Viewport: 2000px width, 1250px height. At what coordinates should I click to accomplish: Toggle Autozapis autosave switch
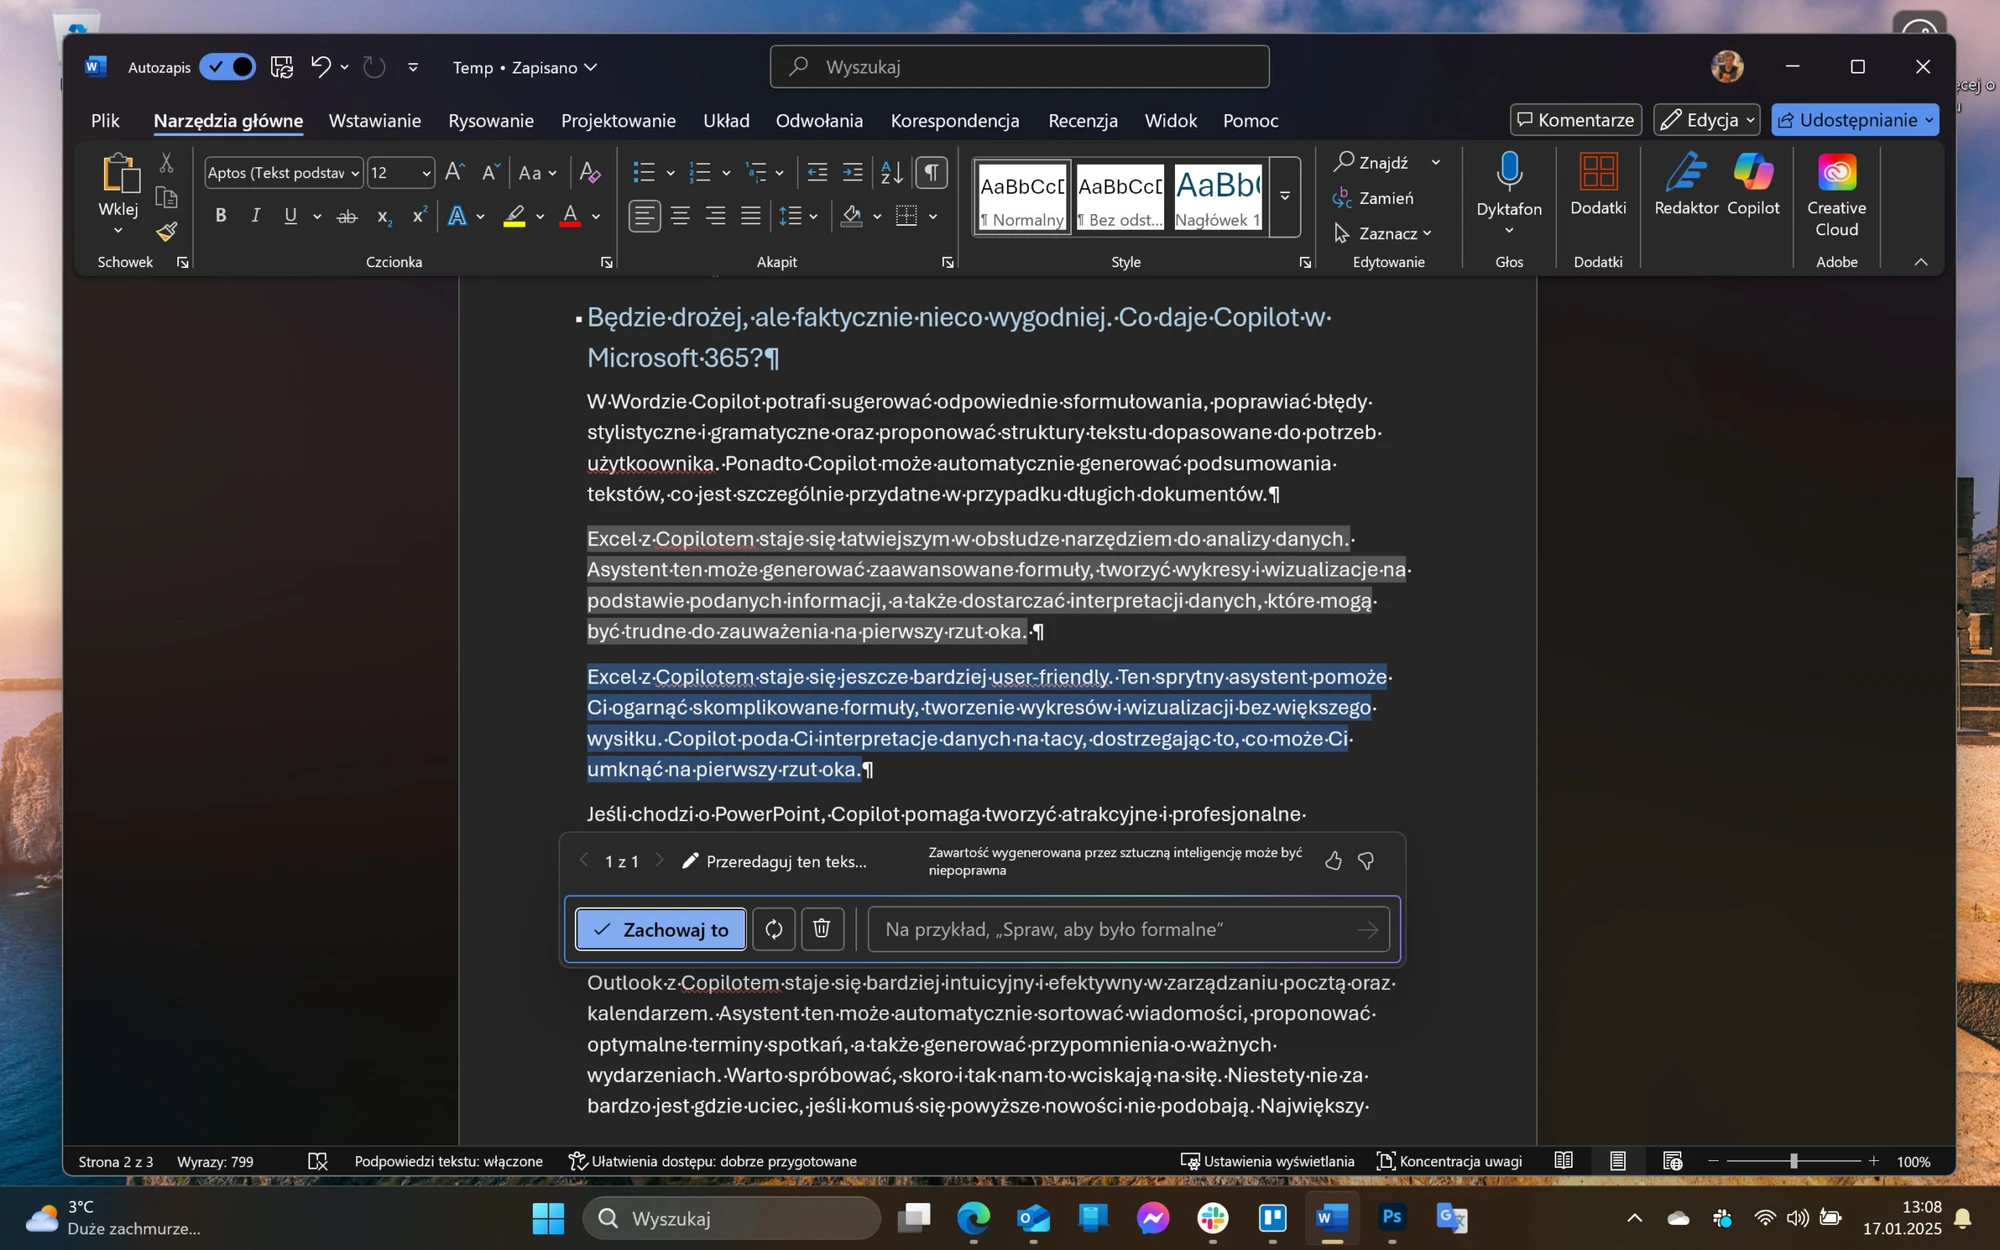tap(228, 67)
